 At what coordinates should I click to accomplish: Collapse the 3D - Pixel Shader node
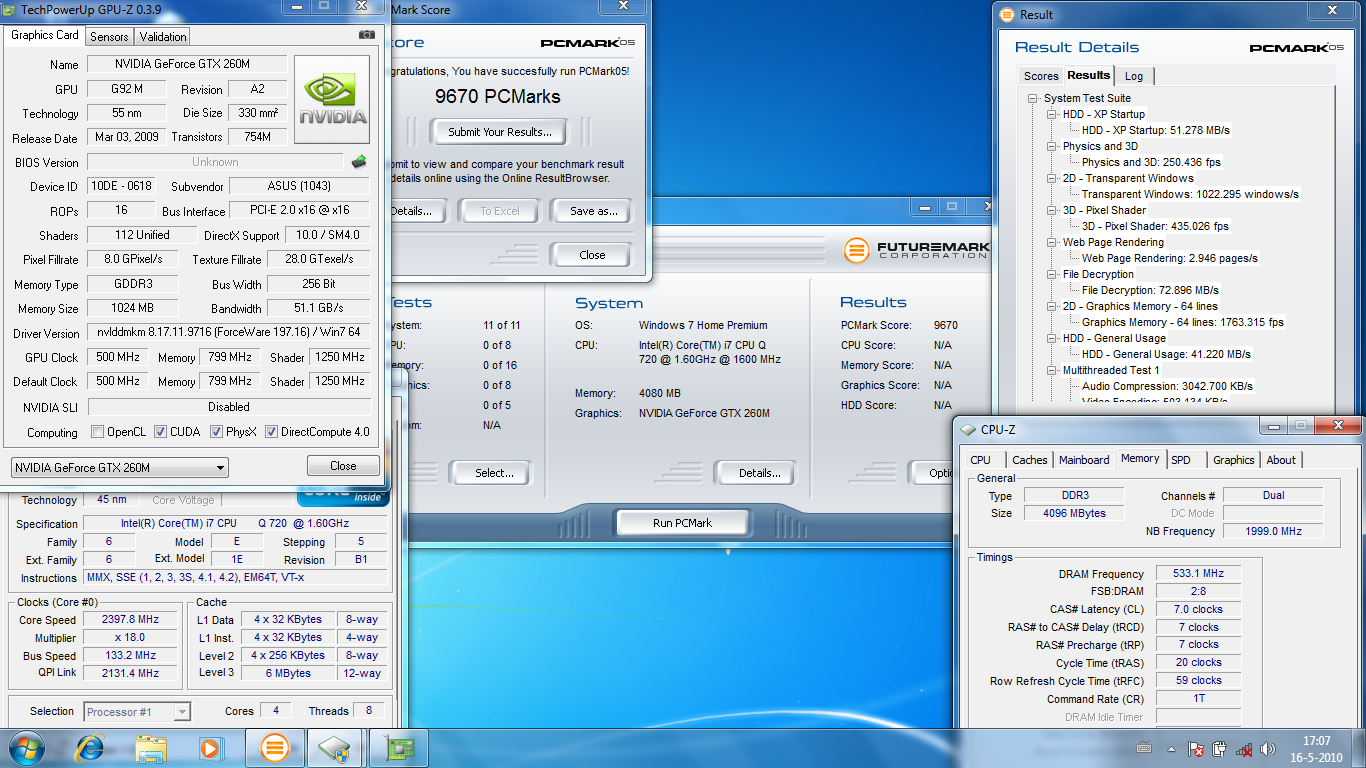(x=1052, y=210)
